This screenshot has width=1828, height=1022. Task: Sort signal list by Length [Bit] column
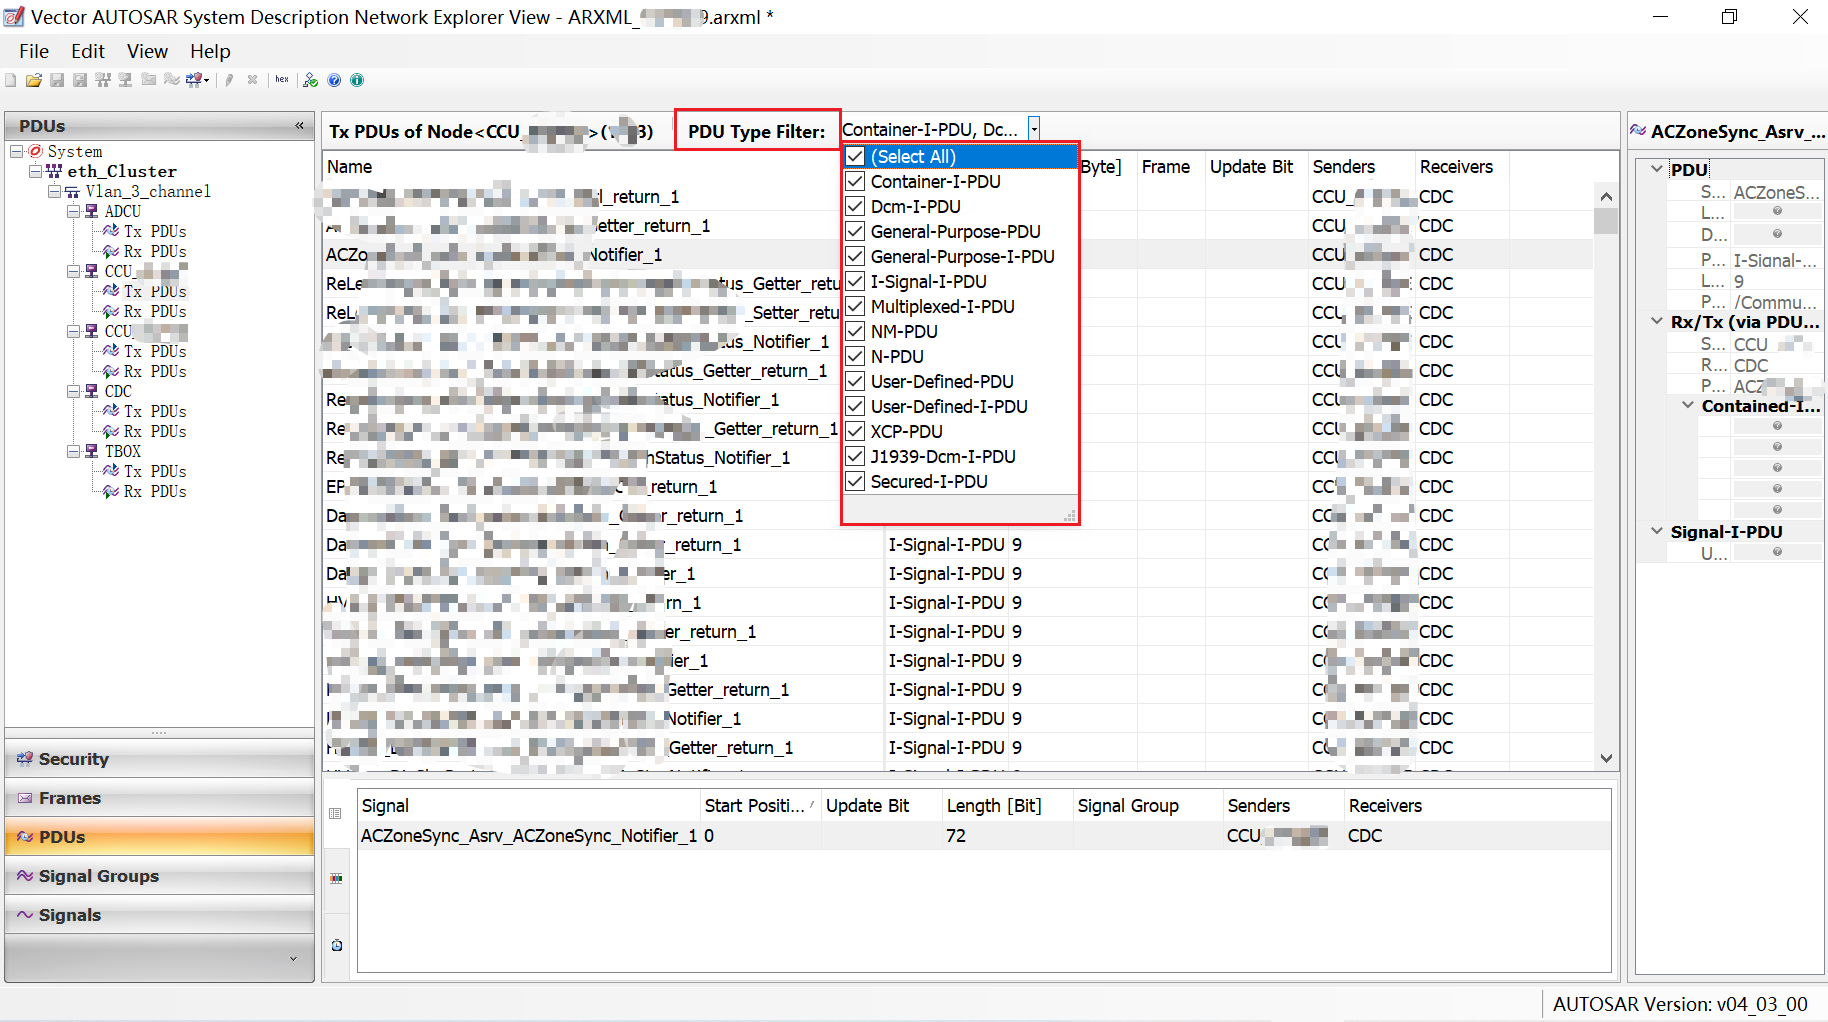pyautogui.click(x=993, y=806)
